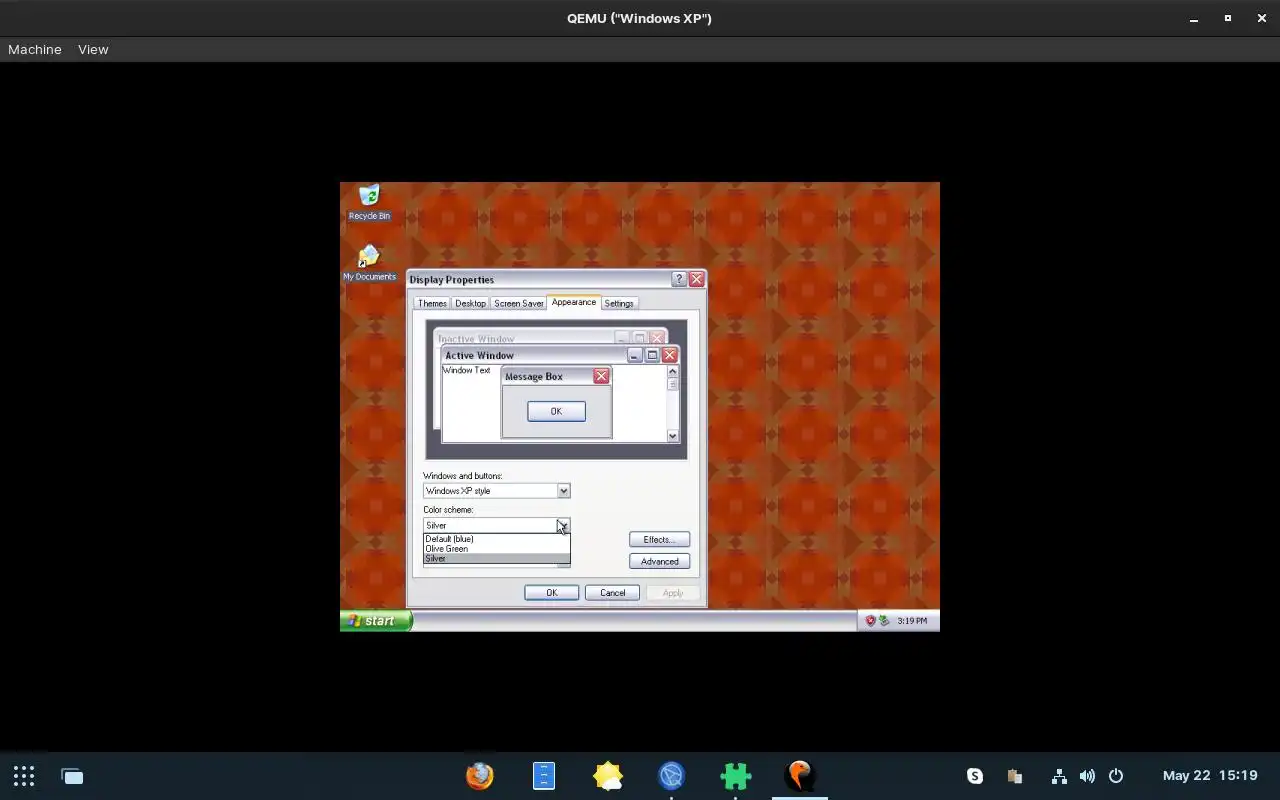Open the QEMU Machine menu

click(35, 49)
